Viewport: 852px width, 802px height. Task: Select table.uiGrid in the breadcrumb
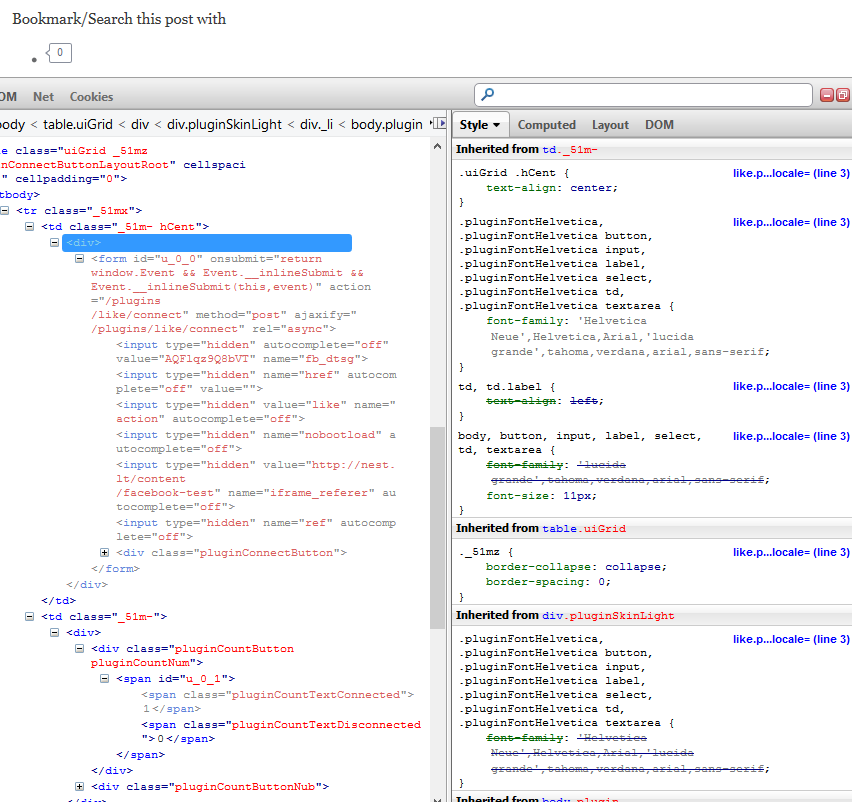(78, 124)
